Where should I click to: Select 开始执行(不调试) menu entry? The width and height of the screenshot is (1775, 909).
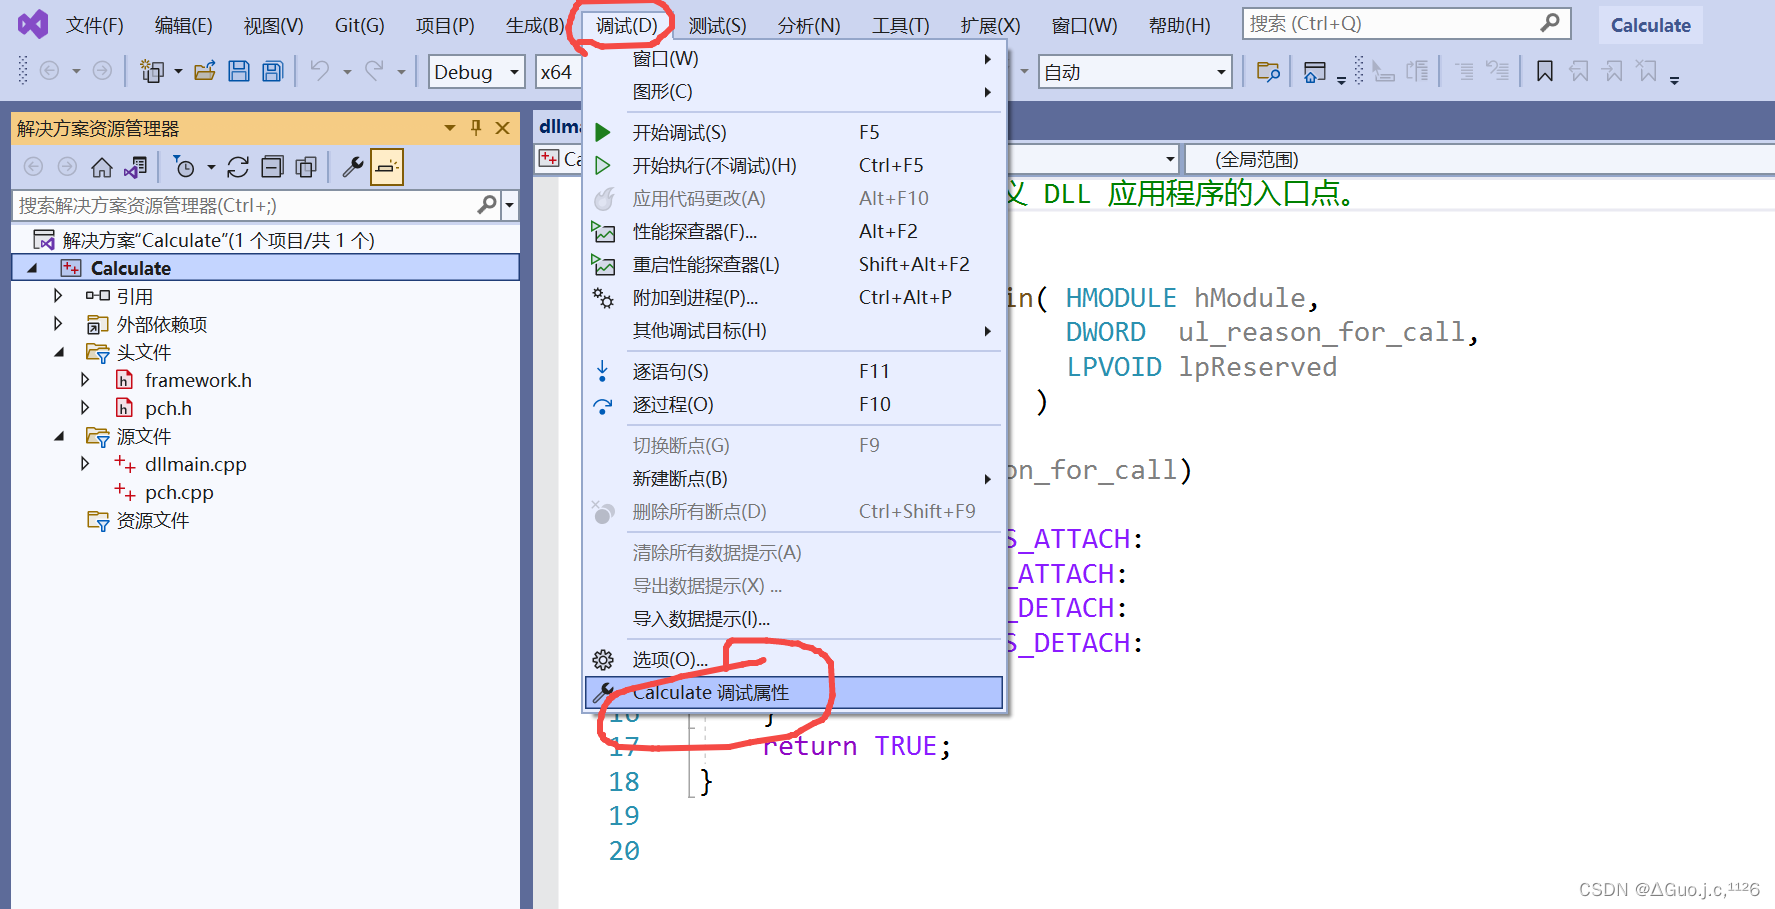[x=794, y=165]
